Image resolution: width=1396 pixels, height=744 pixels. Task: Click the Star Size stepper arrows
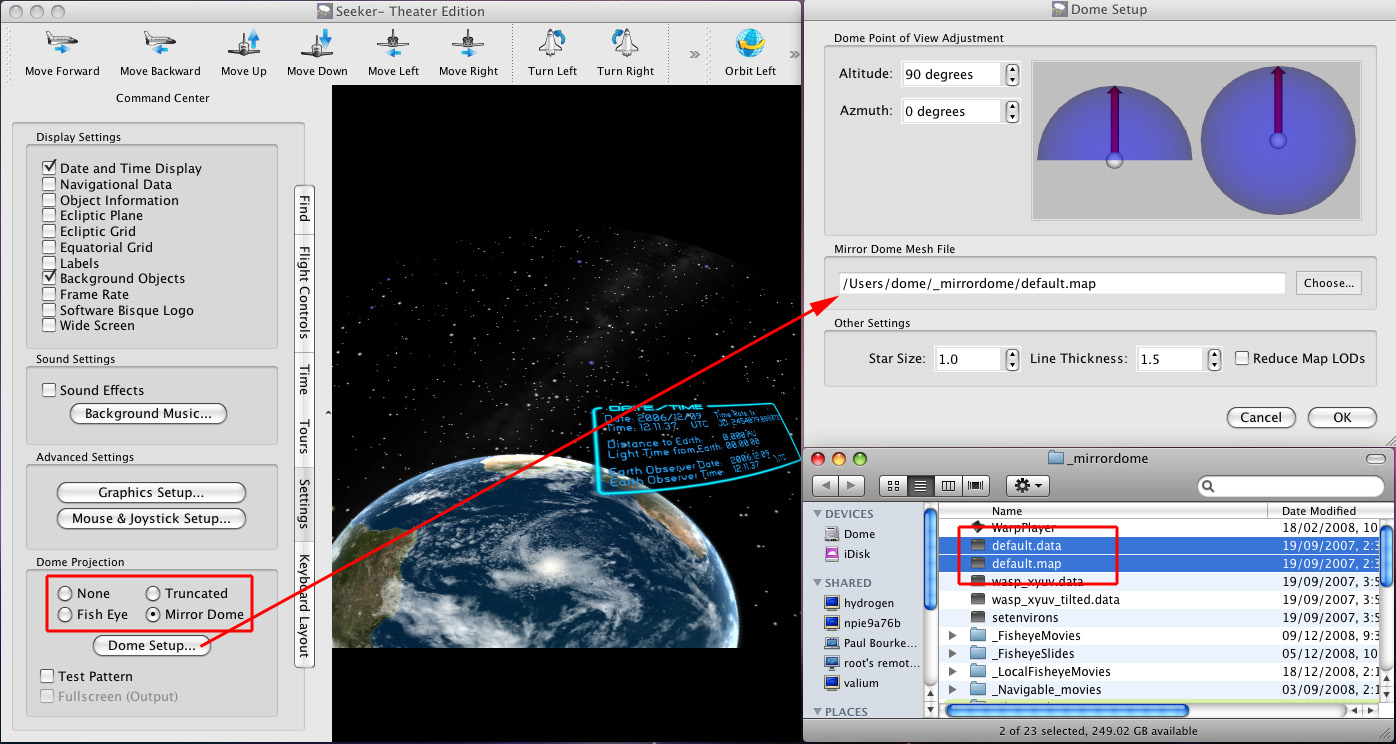click(1012, 359)
